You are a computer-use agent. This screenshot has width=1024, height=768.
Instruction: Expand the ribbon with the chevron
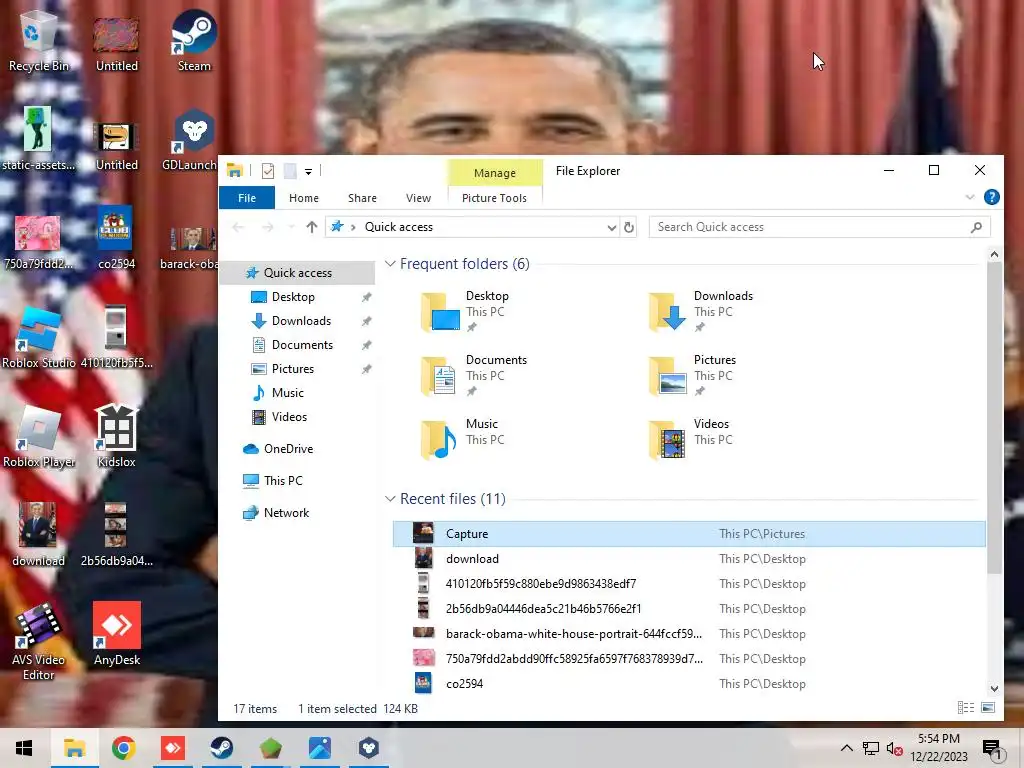click(x=970, y=197)
